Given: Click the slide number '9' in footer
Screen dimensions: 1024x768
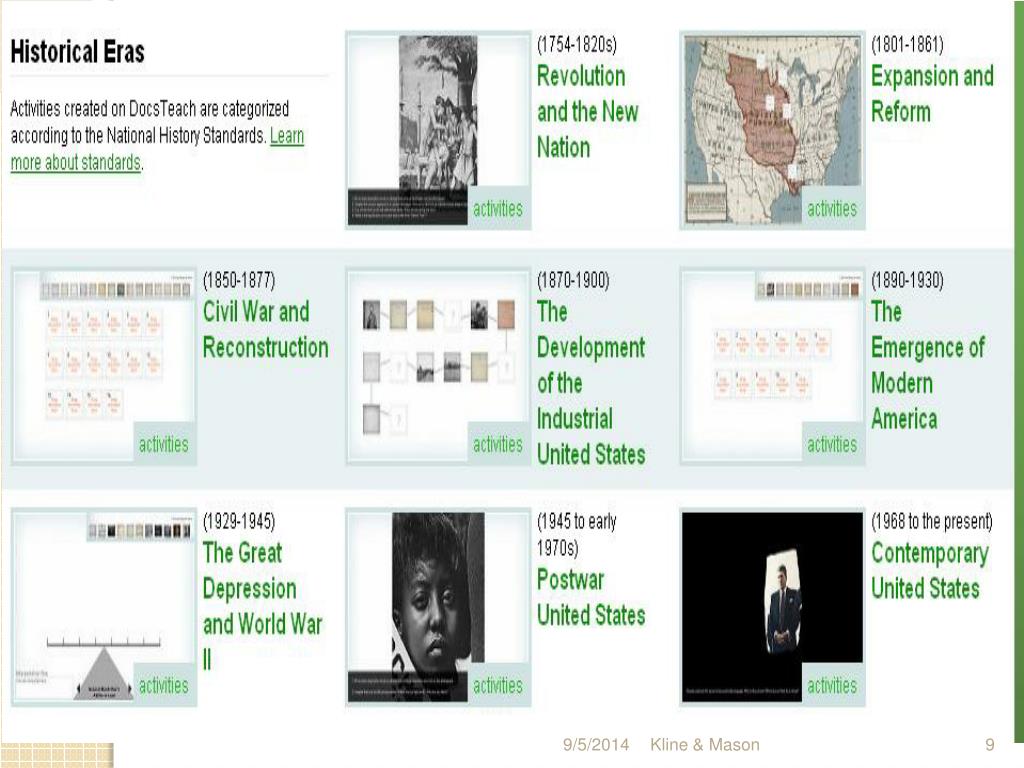Looking at the screenshot, I should point(989,744).
